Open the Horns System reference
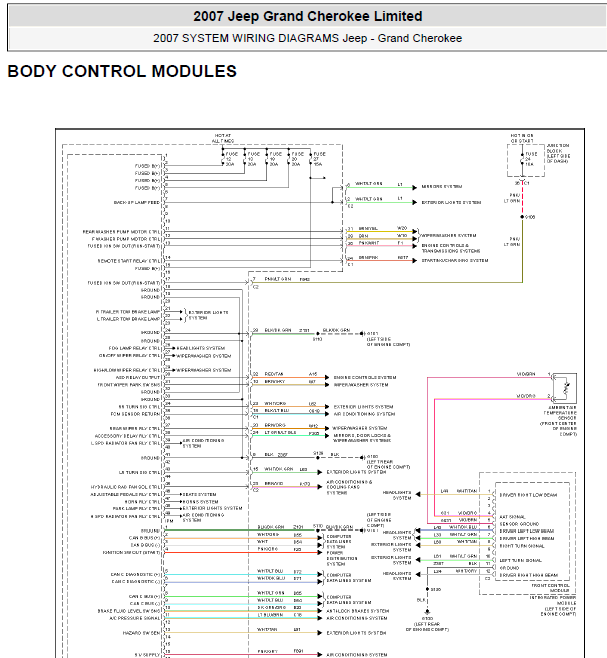 tap(200, 501)
